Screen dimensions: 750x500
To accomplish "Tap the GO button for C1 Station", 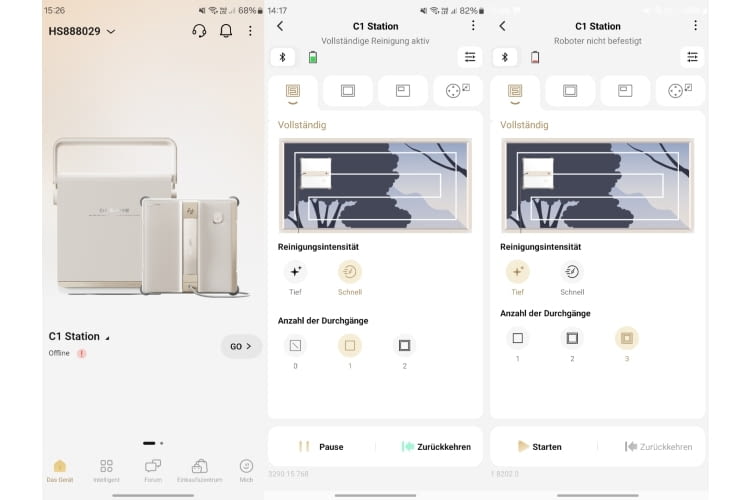I will (x=241, y=346).
